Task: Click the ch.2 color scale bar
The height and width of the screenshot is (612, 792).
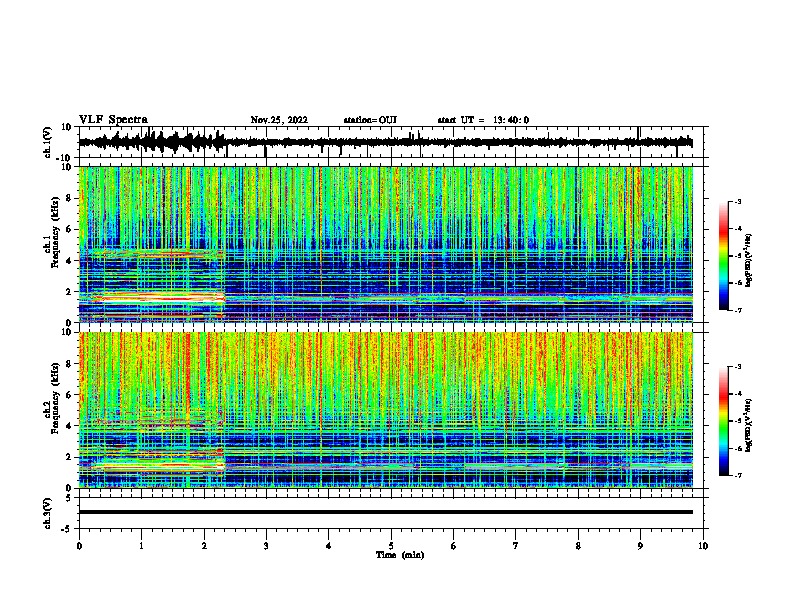Action: [x=723, y=421]
